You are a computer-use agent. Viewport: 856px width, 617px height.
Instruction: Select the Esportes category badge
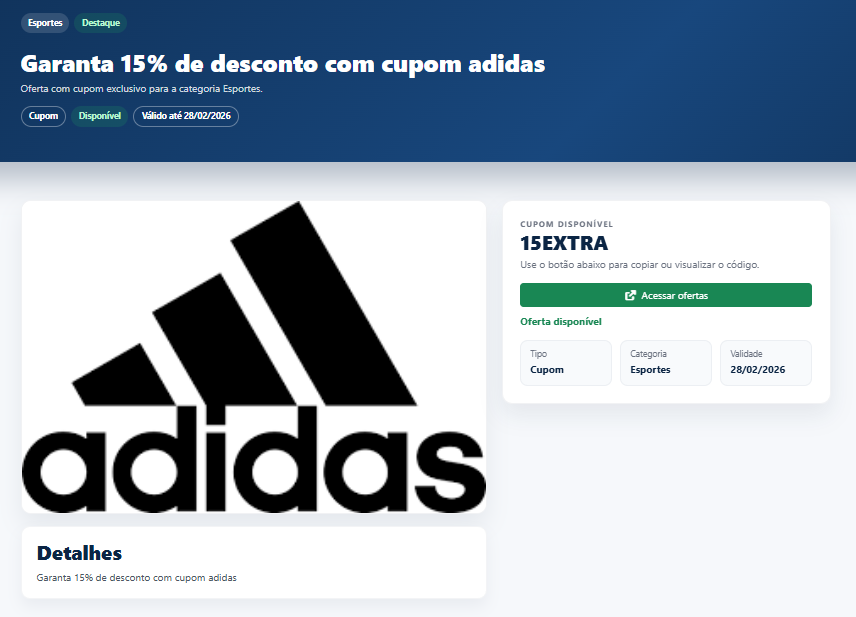45,23
